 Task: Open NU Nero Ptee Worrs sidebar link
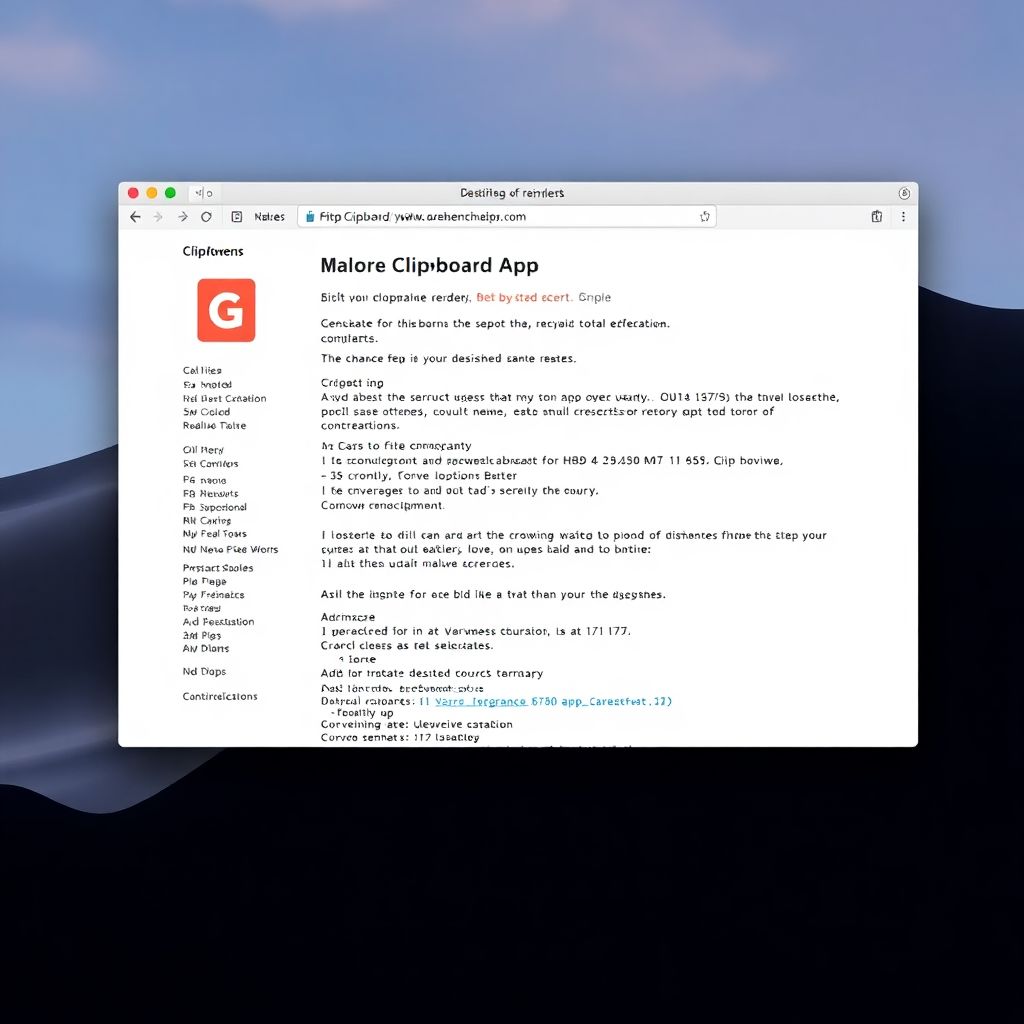(x=231, y=550)
